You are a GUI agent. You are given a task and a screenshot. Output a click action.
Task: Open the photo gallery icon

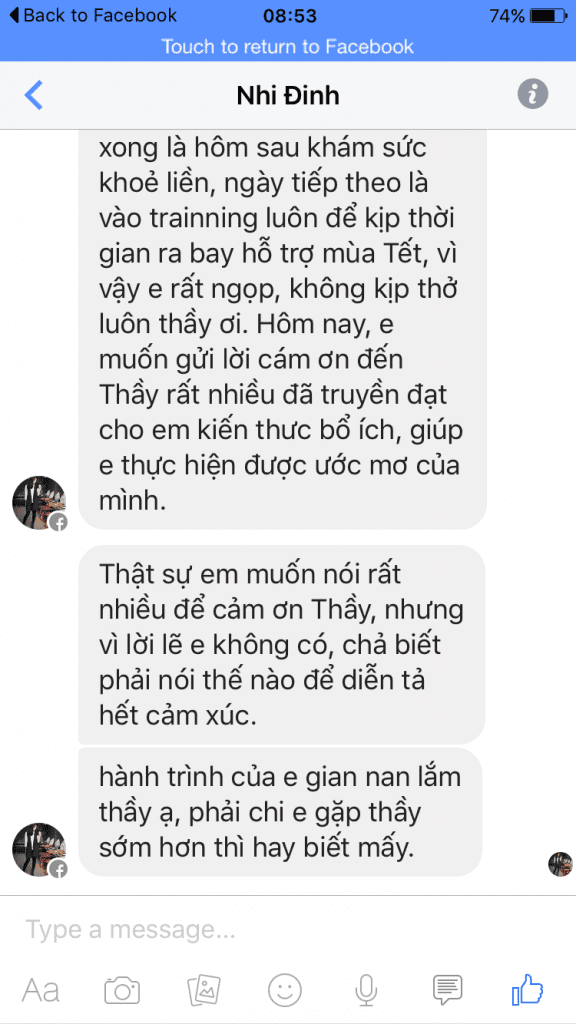pos(204,991)
